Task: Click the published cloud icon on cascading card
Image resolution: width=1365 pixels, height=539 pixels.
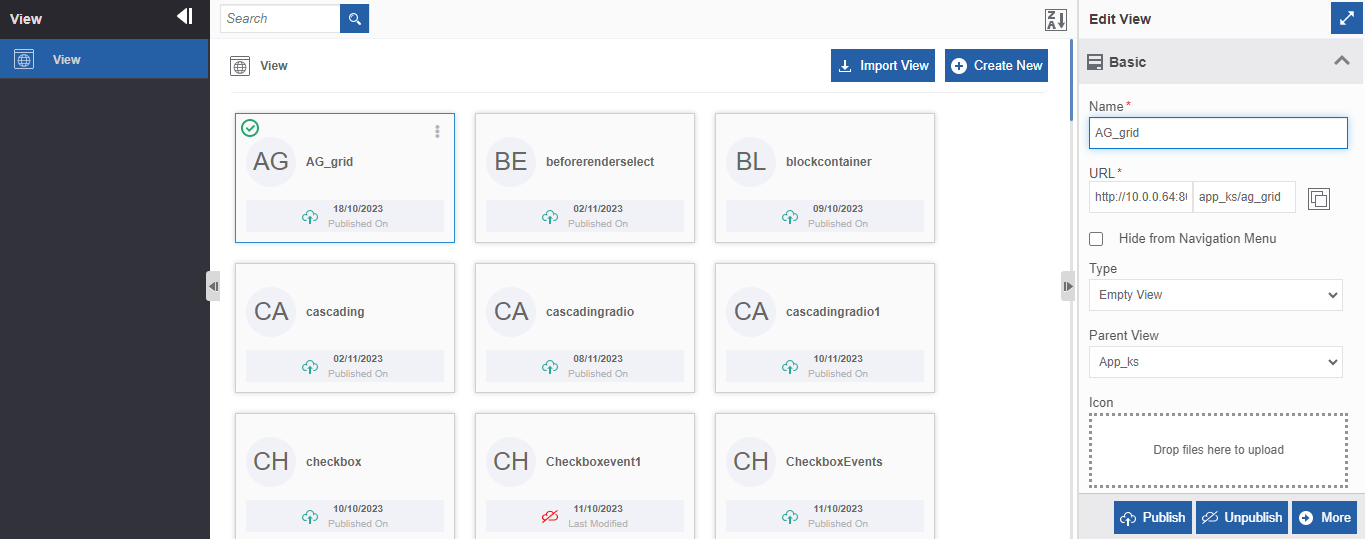Action: (x=310, y=367)
